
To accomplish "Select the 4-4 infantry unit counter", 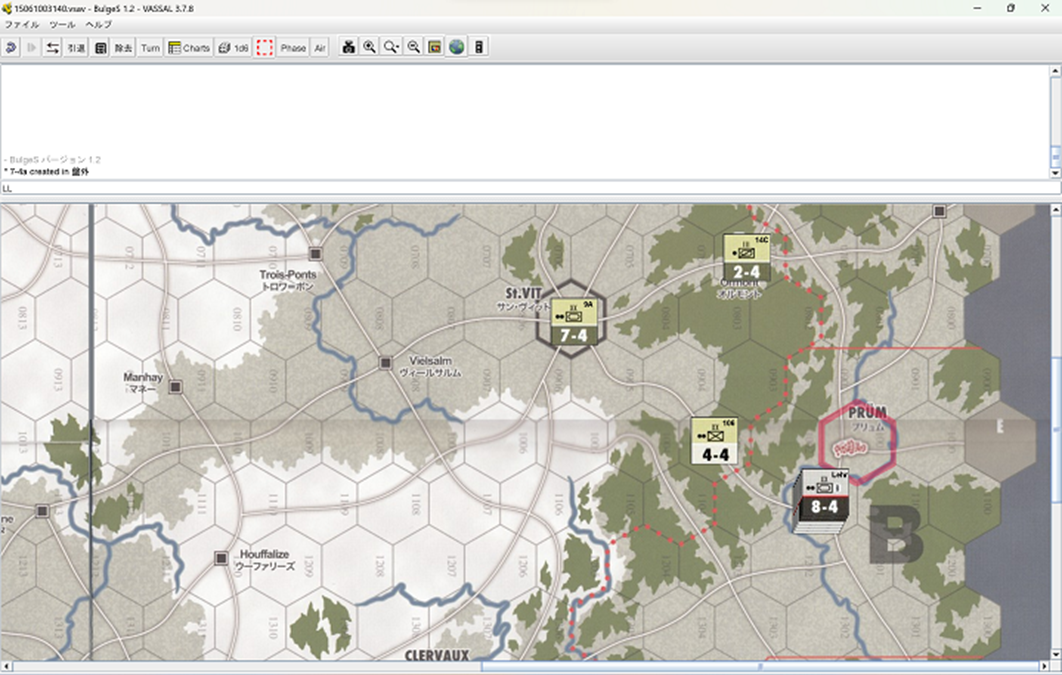I will tap(715, 441).
